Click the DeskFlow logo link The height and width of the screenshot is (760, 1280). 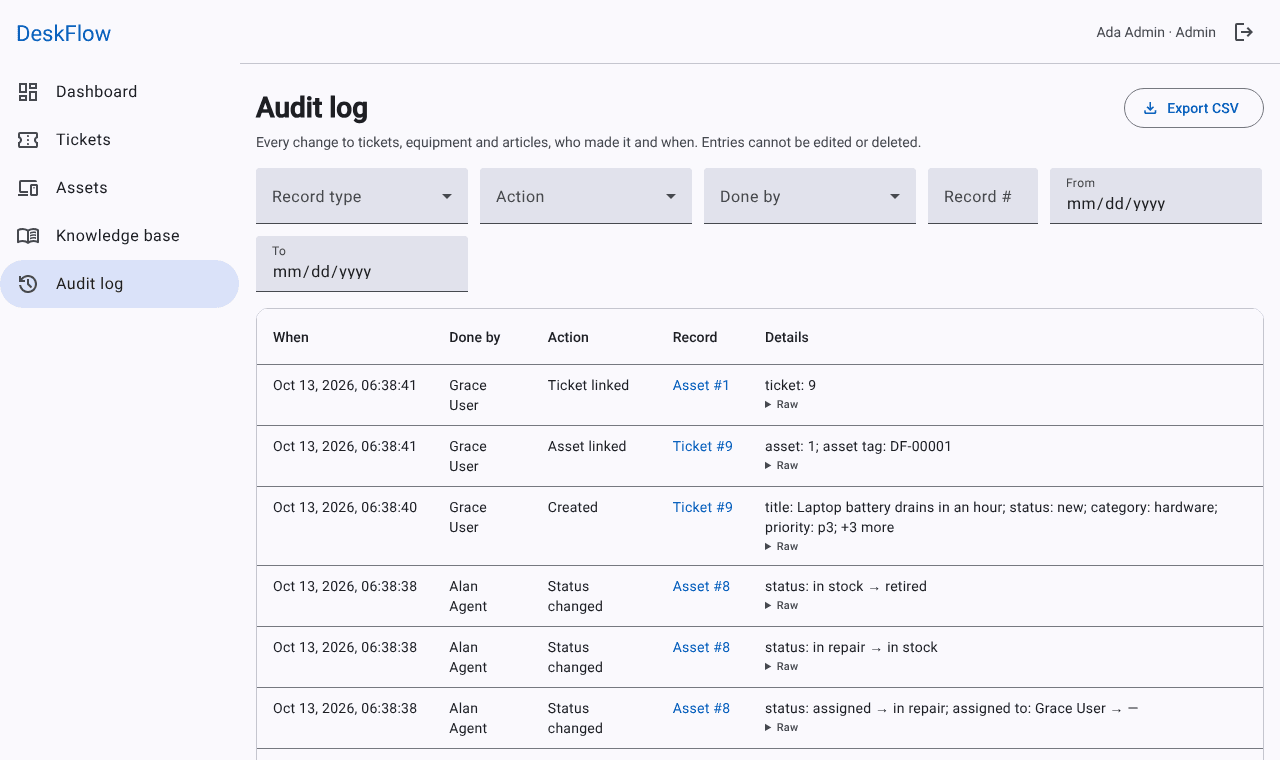pos(64,33)
